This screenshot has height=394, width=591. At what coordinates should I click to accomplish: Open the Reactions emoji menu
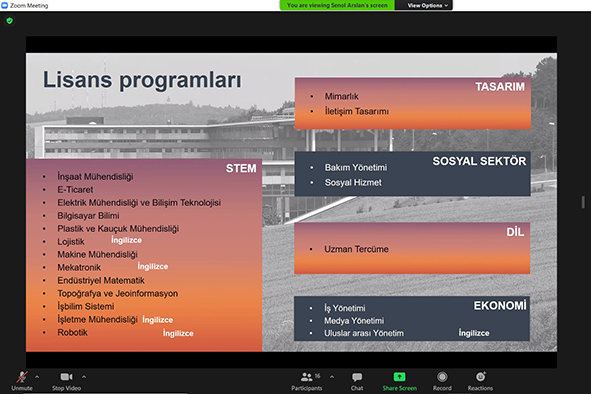(481, 377)
